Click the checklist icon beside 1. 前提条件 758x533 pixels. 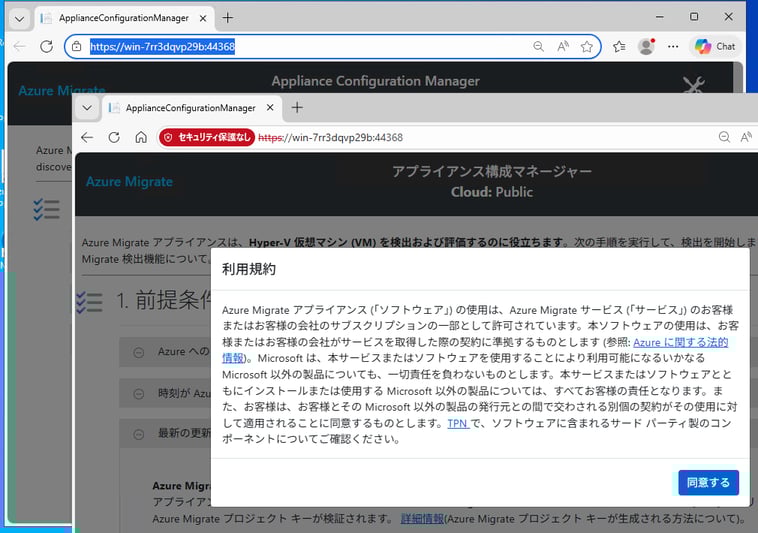89,303
